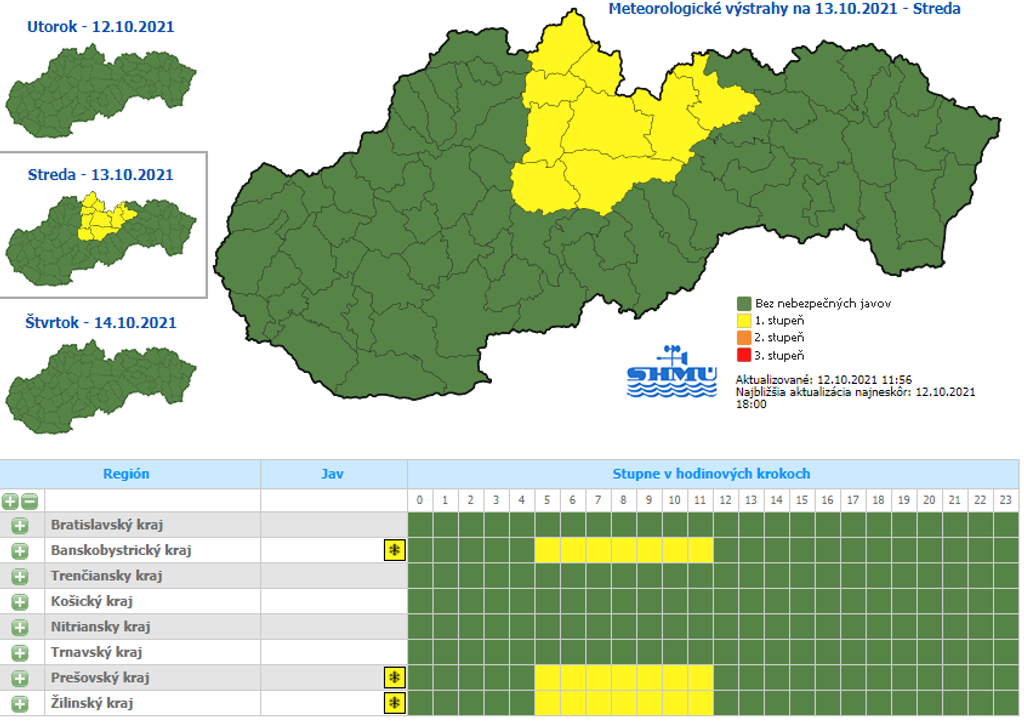
Task: Click hour 5 cell in the Prešovský kraj row
Action: point(547,678)
